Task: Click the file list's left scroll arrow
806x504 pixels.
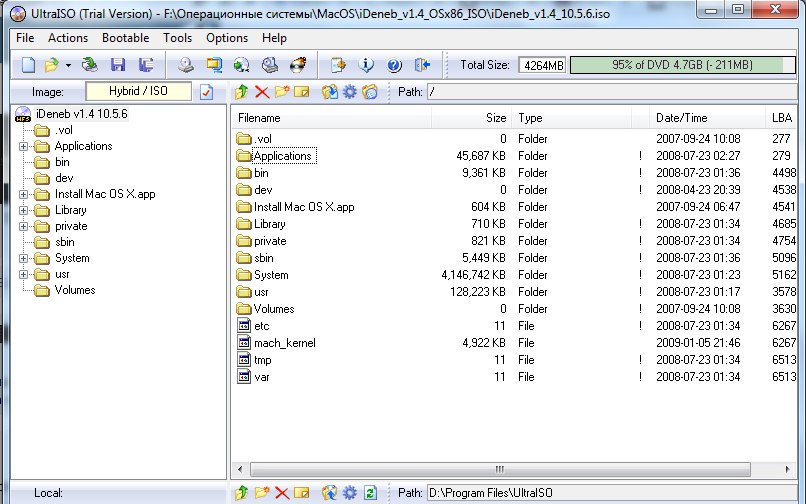Action: (240, 469)
